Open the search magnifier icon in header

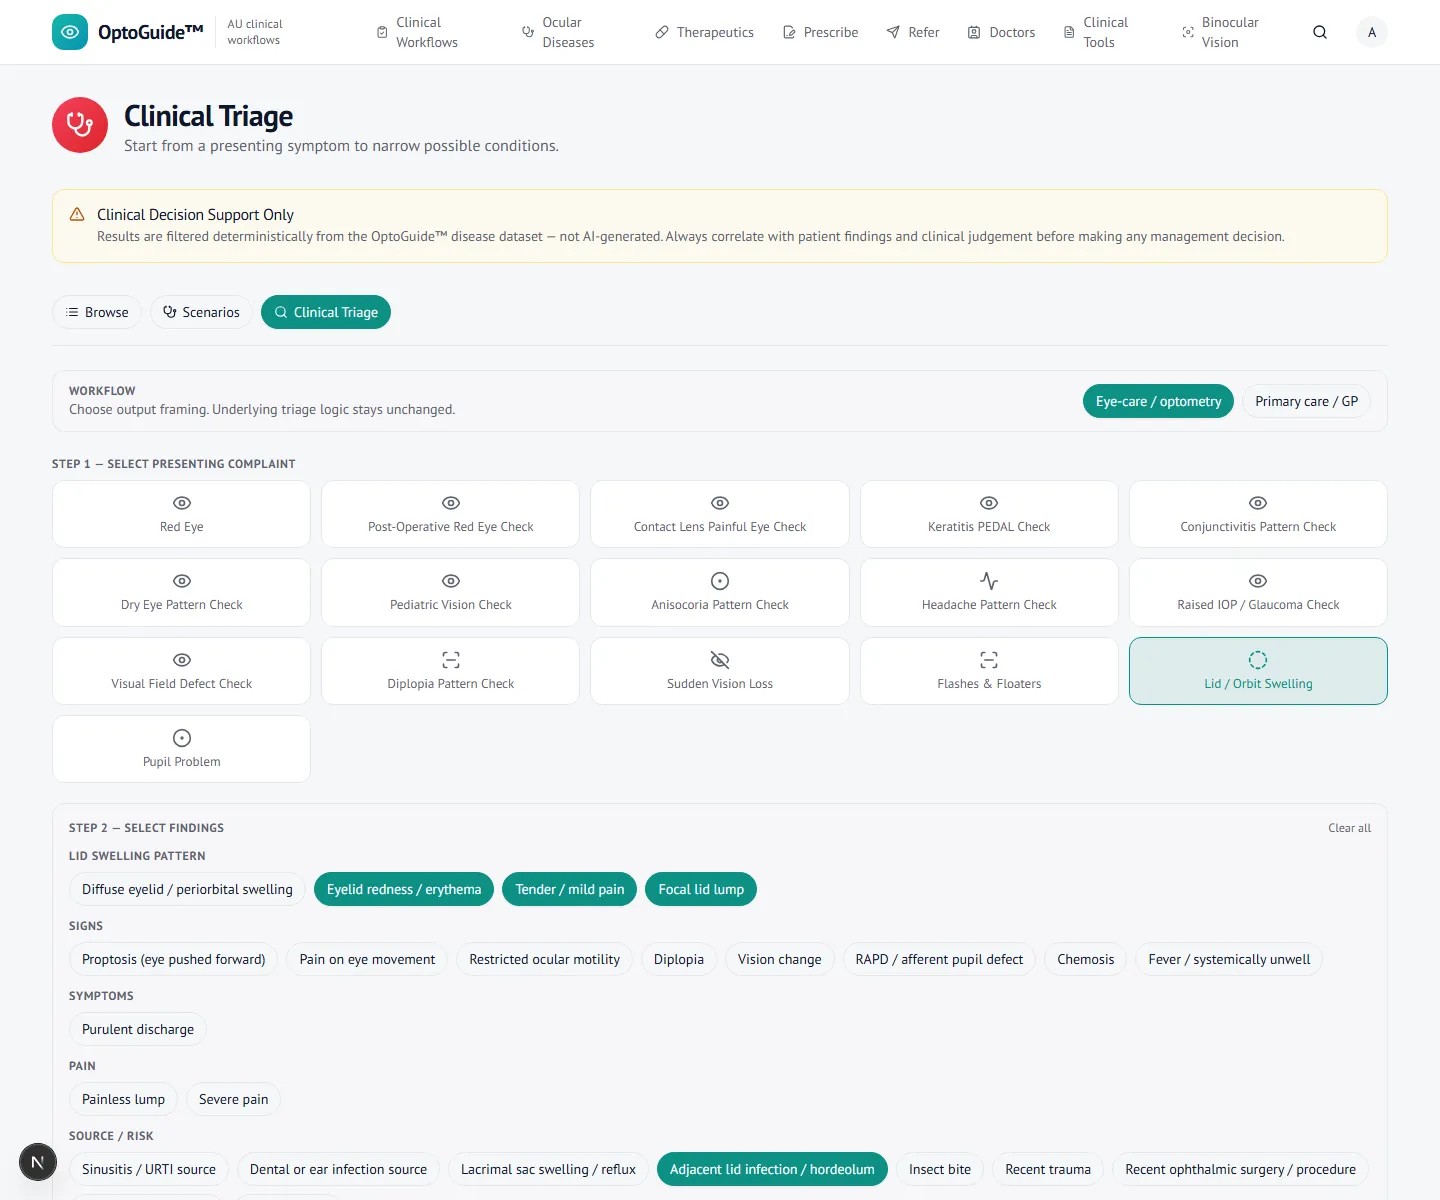1320,32
